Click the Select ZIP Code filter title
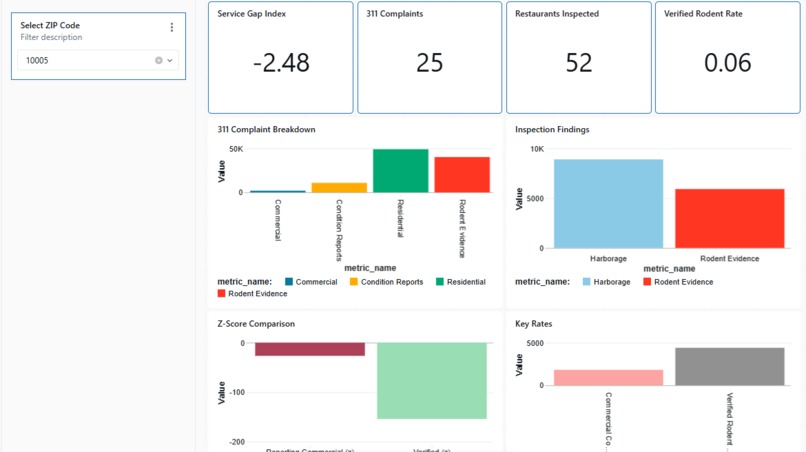Viewport: 806px width, 452px height. pos(50,25)
